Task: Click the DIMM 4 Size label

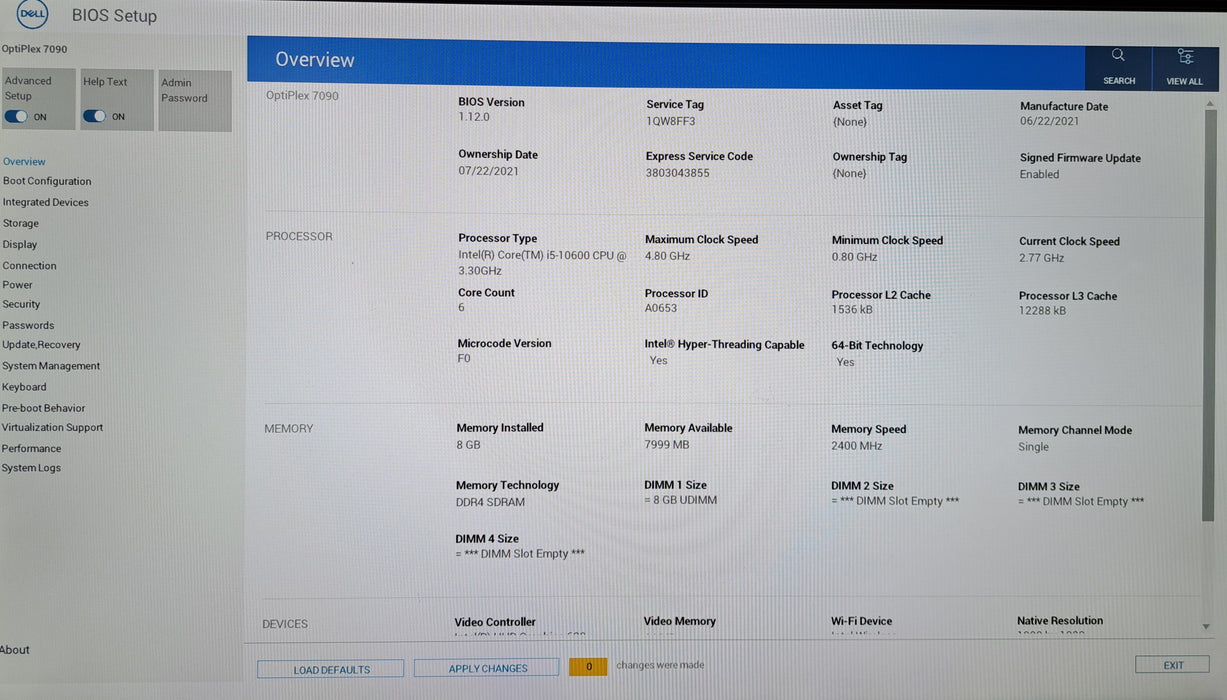Action: point(487,538)
